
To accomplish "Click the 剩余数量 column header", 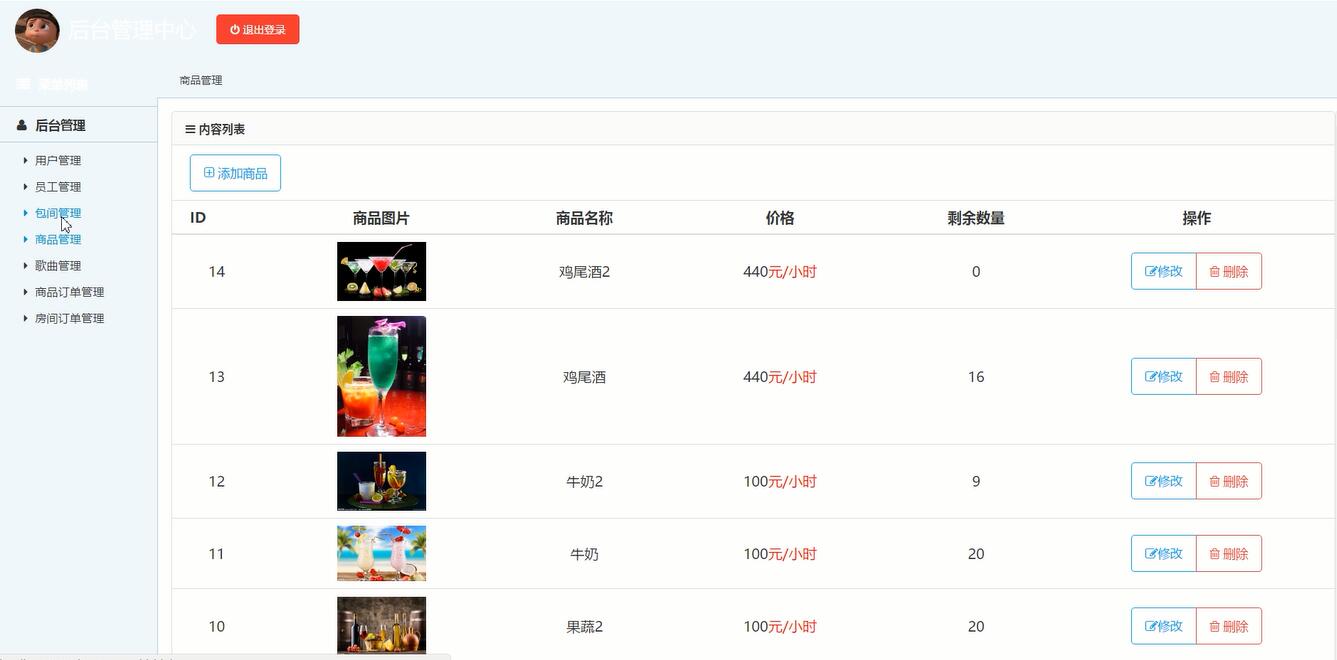I will pyautogui.click(x=976, y=218).
